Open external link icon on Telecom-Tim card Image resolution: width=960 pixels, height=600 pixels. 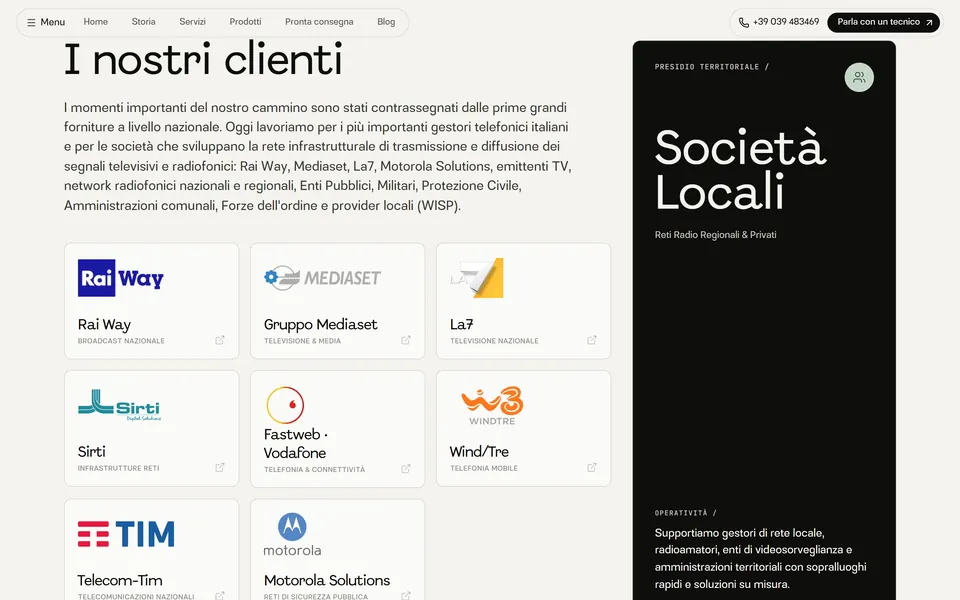point(220,595)
